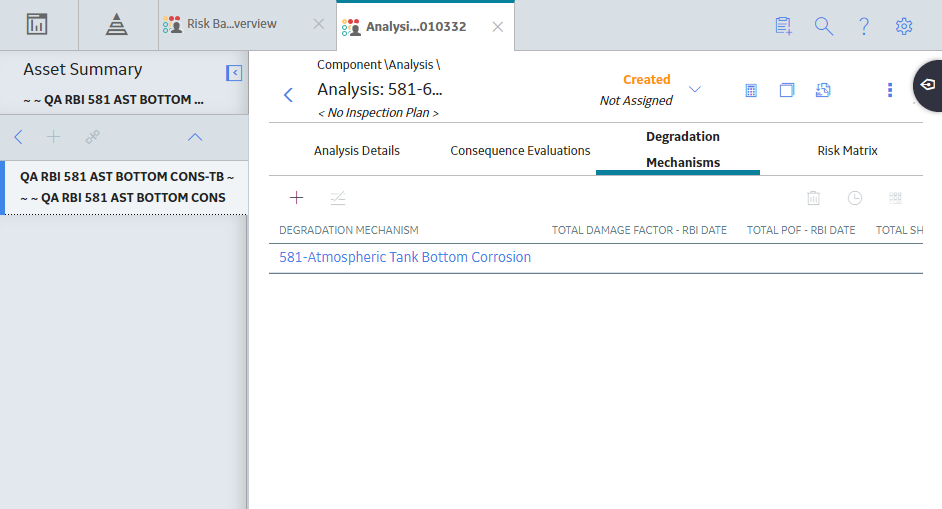Open 581-Atmospheric Tank Bottom Corrosion link
Screen dimensions: 942x509
pos(405,257)
